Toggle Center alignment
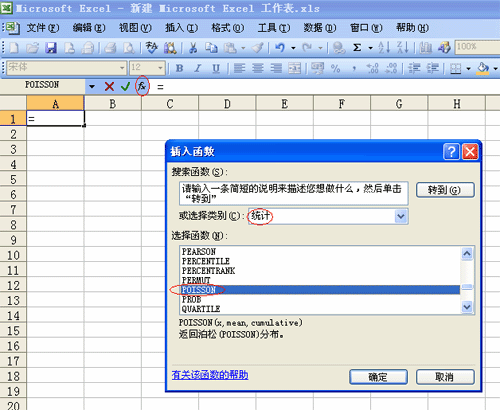500x410 pixels. click(x=258, y=69)
